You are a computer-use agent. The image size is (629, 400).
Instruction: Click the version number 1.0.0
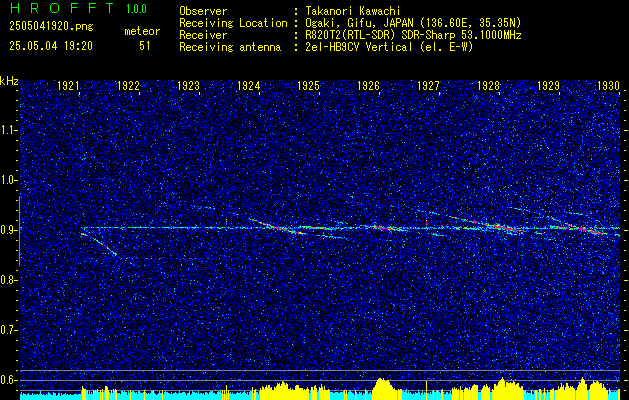136,8
